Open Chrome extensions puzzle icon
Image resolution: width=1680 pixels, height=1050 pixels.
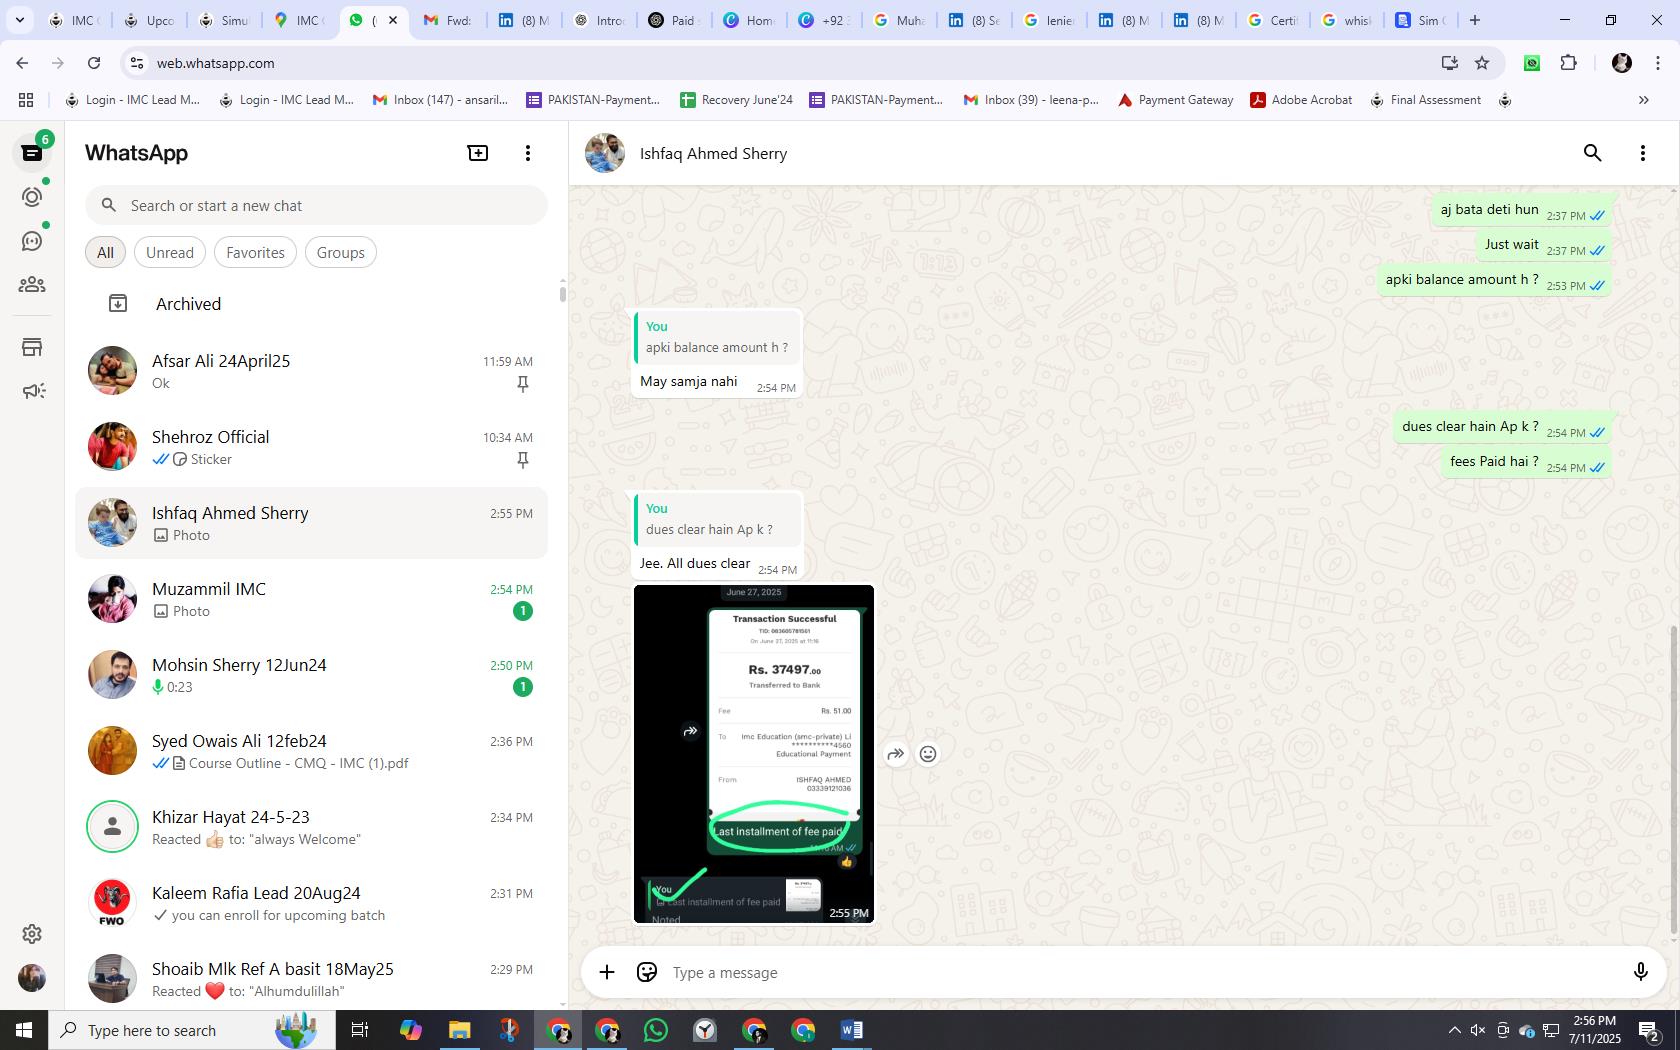pyautogui.click(x=1568, y=63)
